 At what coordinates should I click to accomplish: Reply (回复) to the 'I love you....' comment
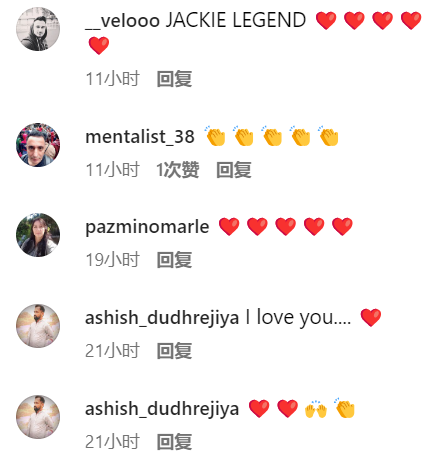coord(174,351)
